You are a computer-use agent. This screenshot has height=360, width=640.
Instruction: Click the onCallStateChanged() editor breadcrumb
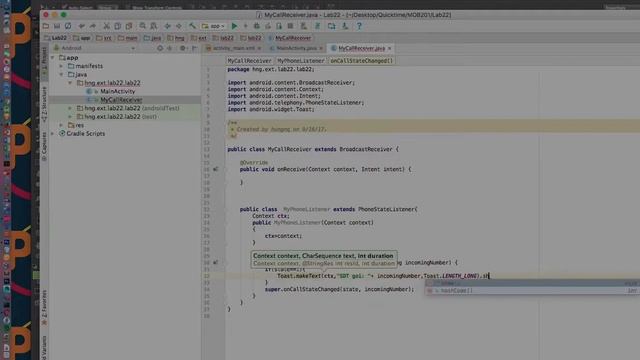pyautogui.click(x=362, y=61)
